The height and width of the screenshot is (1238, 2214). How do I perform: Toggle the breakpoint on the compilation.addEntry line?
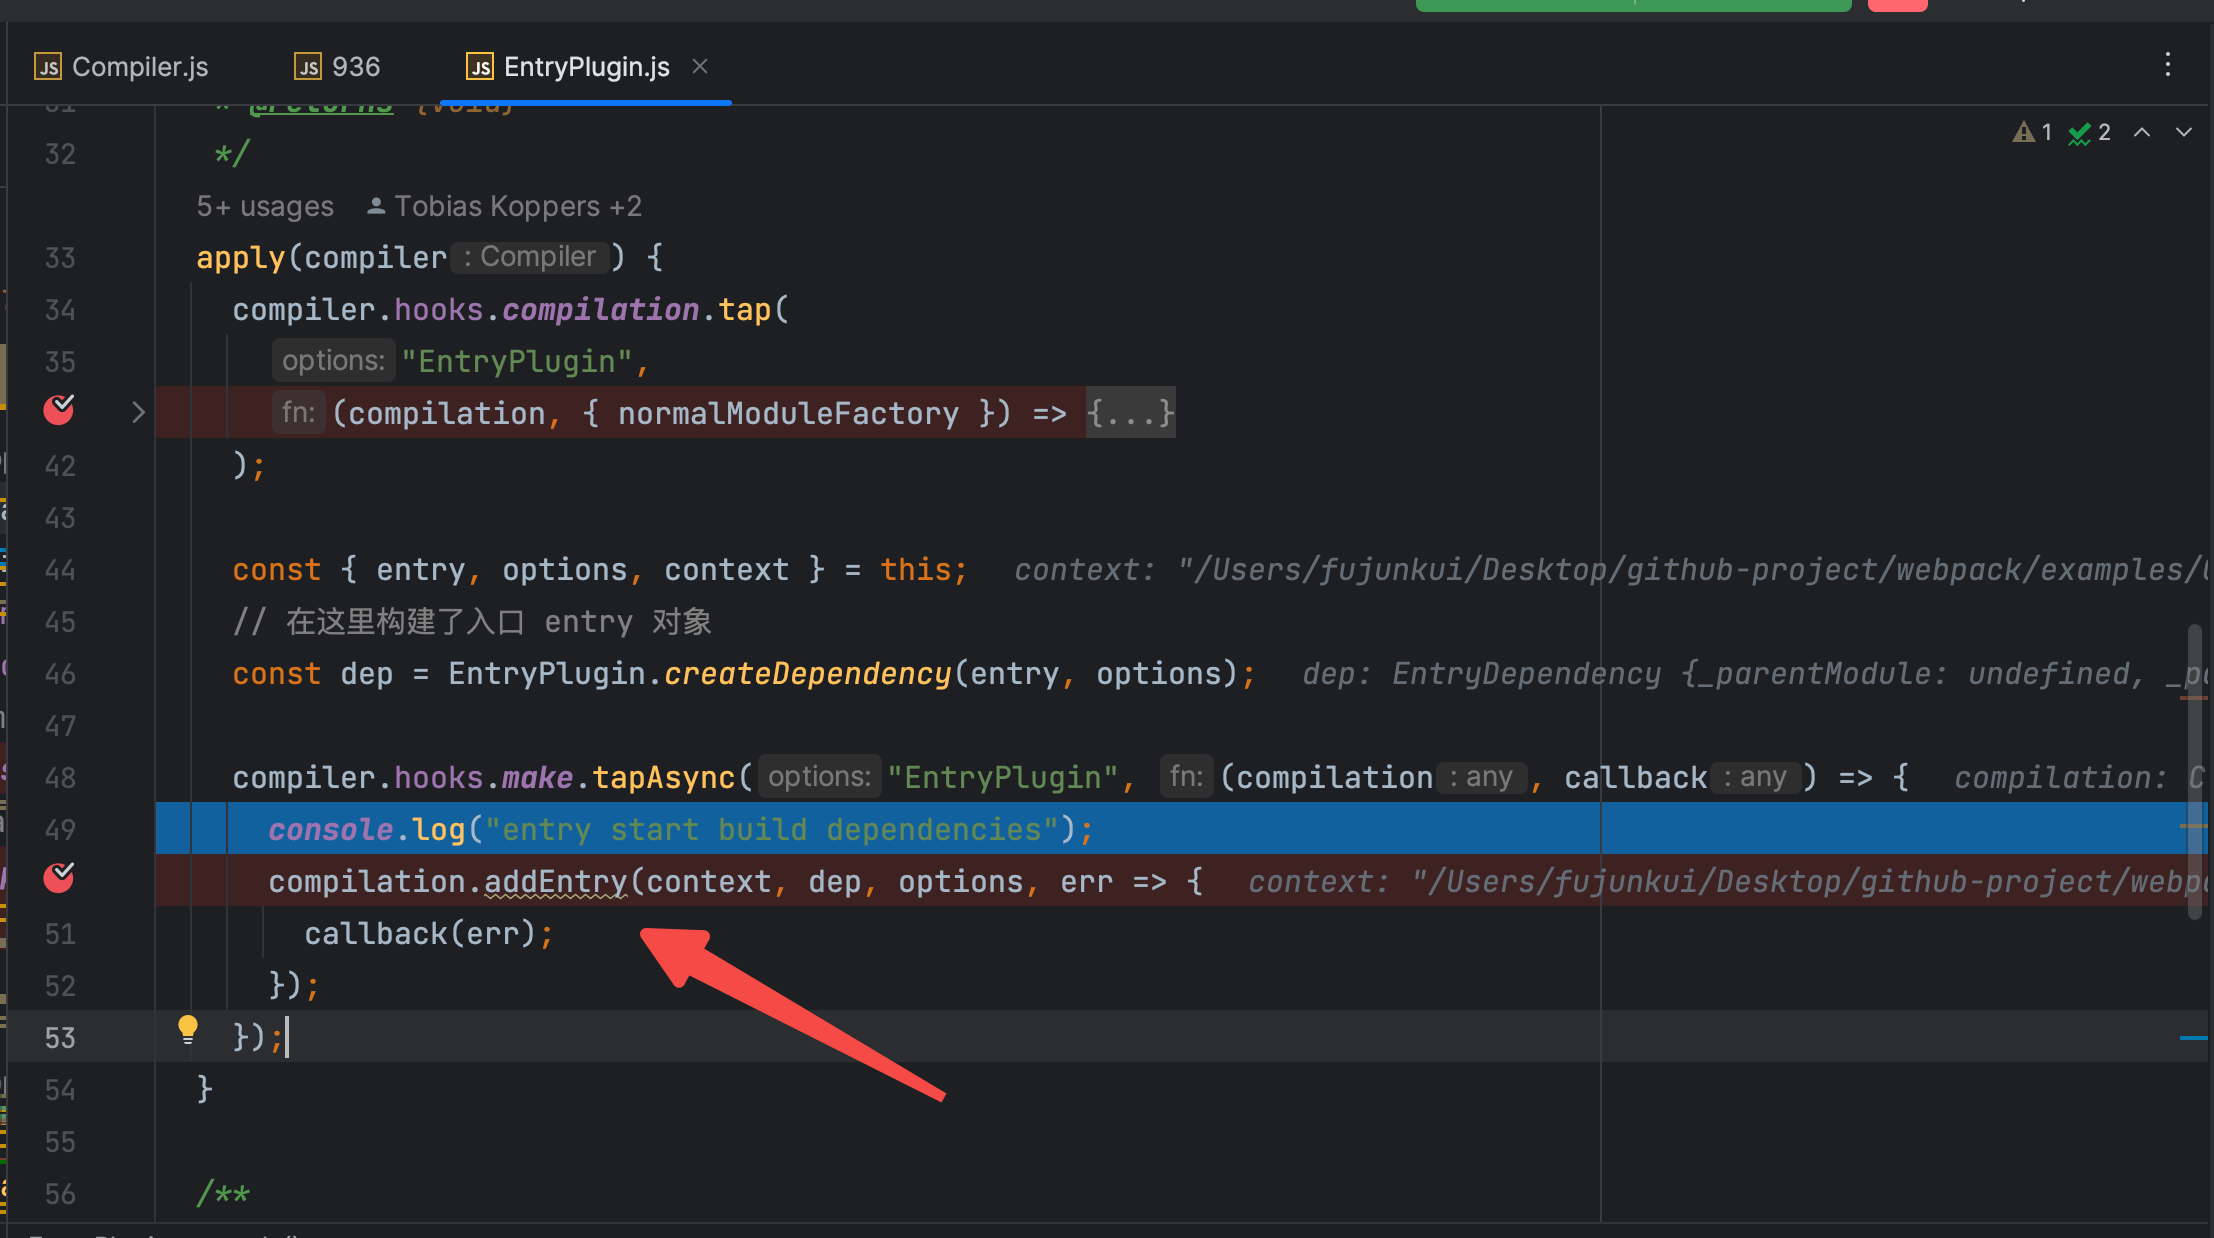[x=59, y=879]
